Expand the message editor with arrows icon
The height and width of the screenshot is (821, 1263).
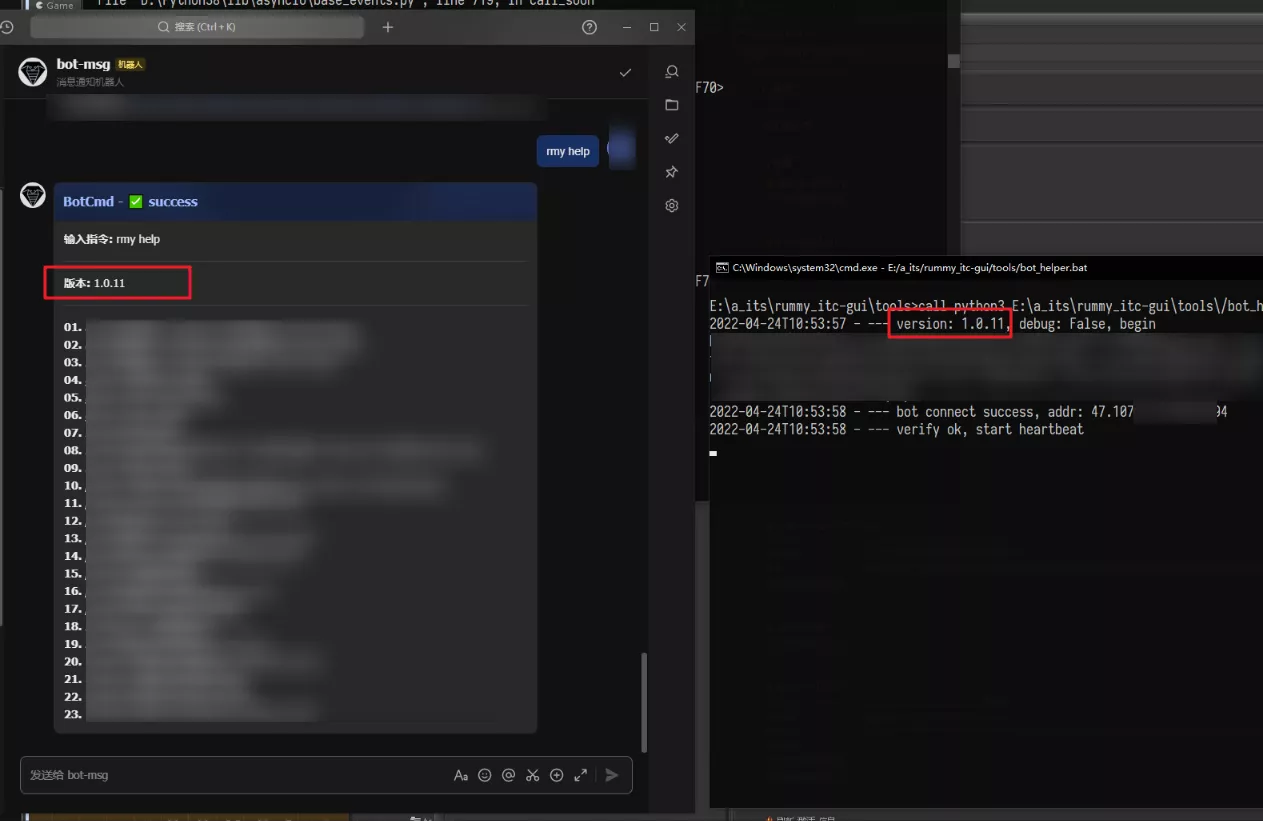coord(581,775)
